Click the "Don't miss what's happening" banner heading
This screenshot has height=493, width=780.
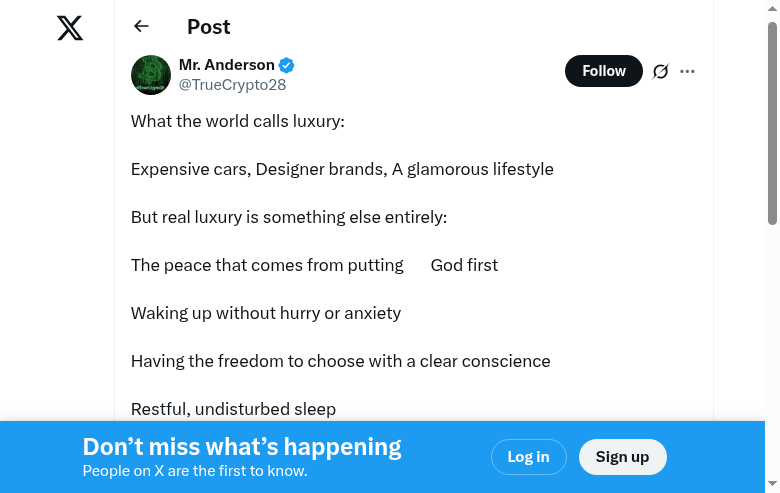click(242, 447)
